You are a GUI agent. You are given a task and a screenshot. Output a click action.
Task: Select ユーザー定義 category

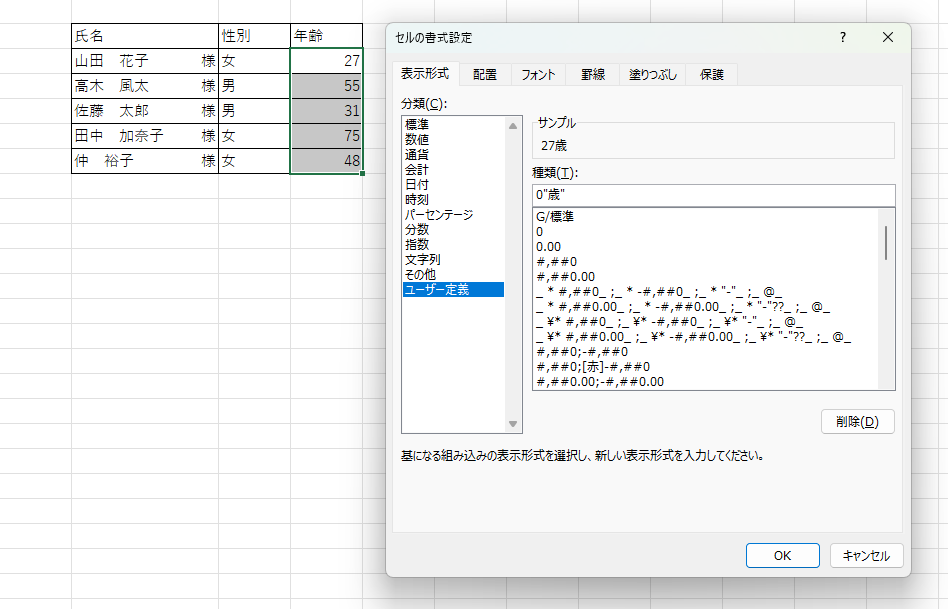(x=436, y=290)
